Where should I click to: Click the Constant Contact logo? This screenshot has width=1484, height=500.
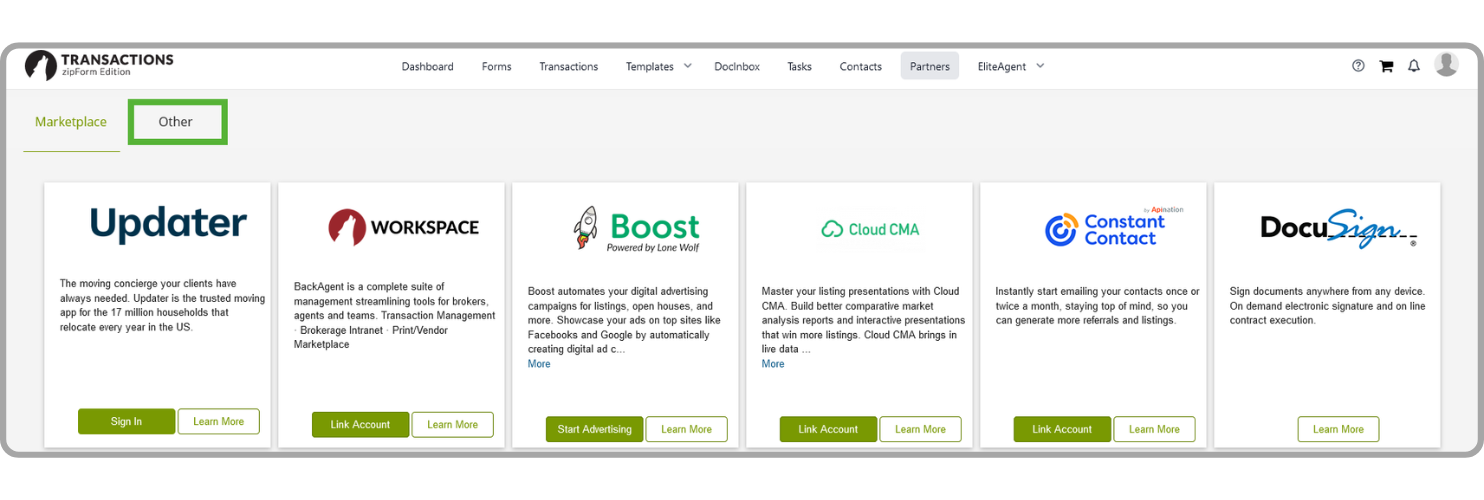[1113, 227]
